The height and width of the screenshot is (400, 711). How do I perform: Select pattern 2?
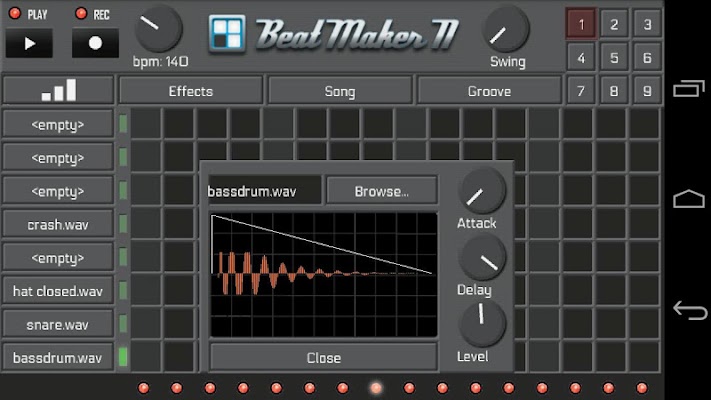614,24
